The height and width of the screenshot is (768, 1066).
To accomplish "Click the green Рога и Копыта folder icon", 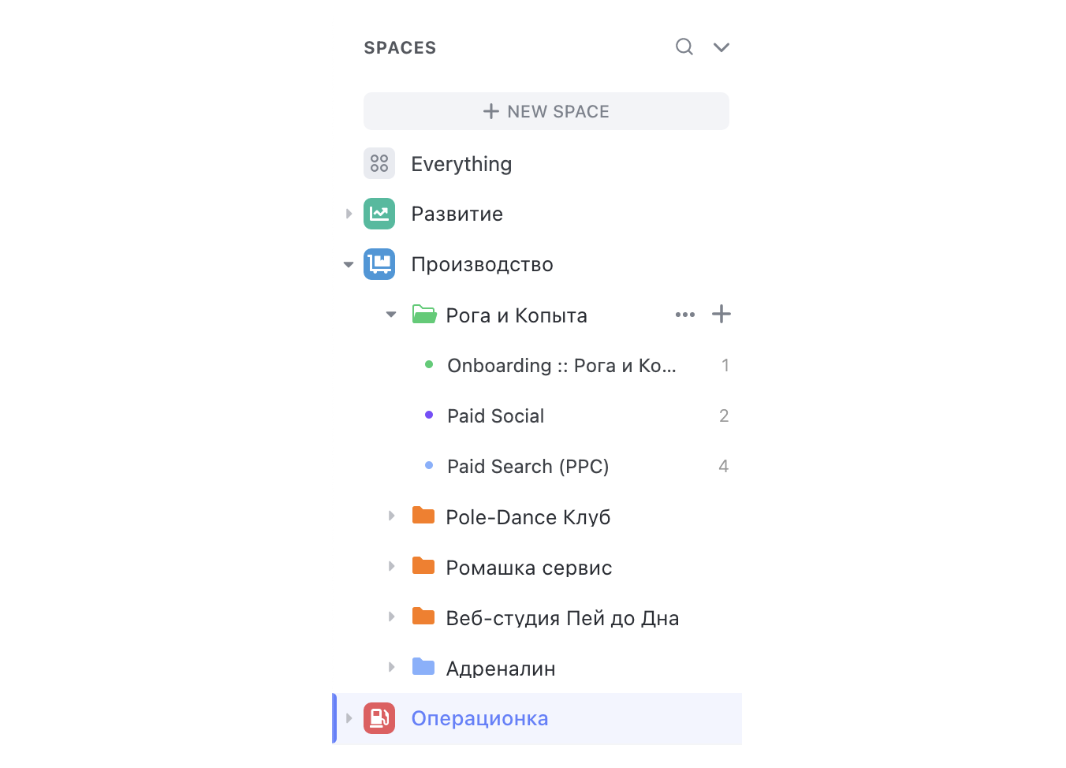I will [424, 315].
